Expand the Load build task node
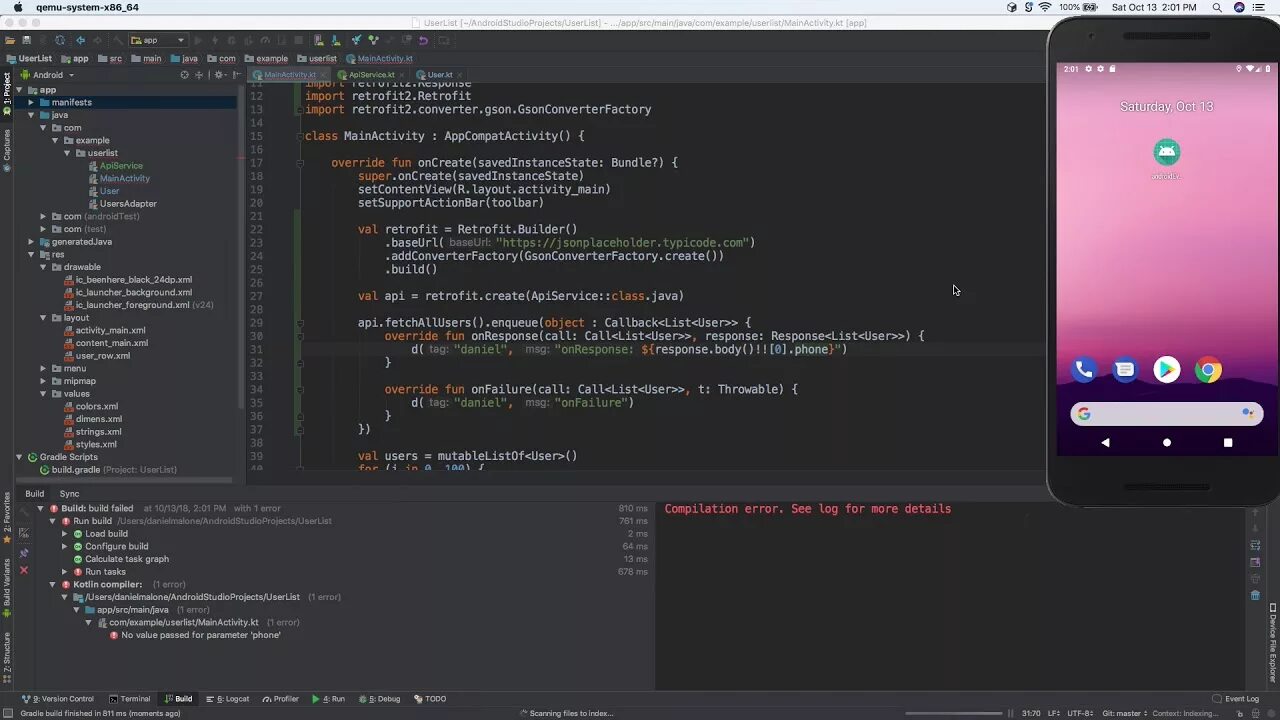 64,534
